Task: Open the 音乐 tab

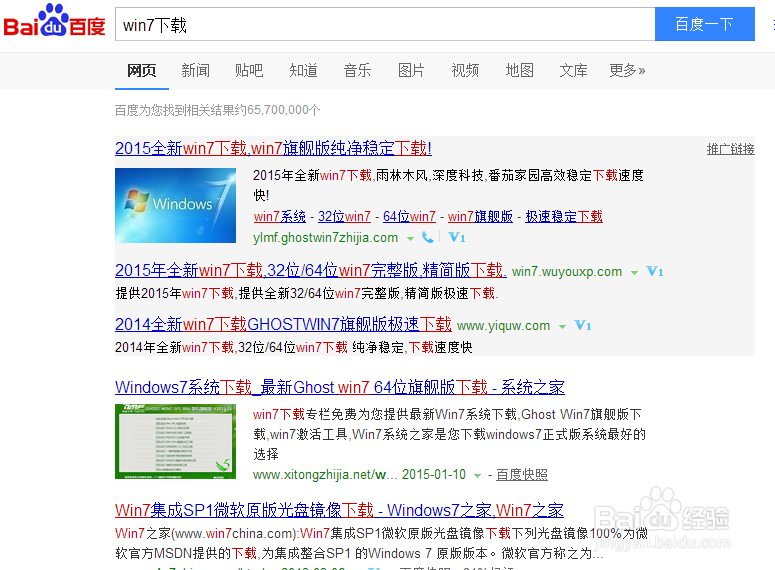Action: (x=357, y=71)
